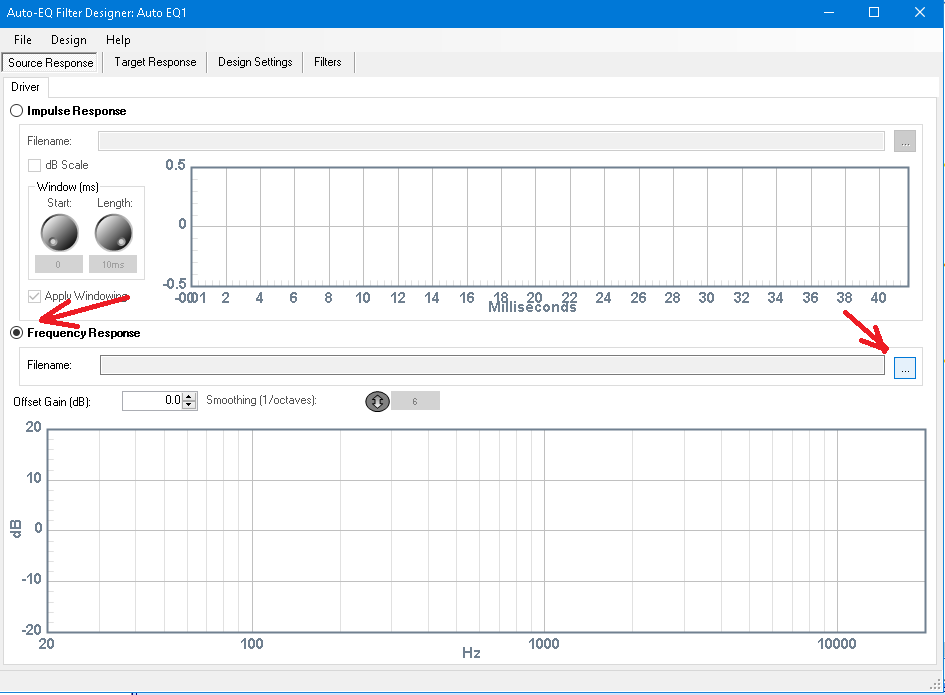
Task: Toggle the Apply Windowing checkbox
Action: point(35,296)
